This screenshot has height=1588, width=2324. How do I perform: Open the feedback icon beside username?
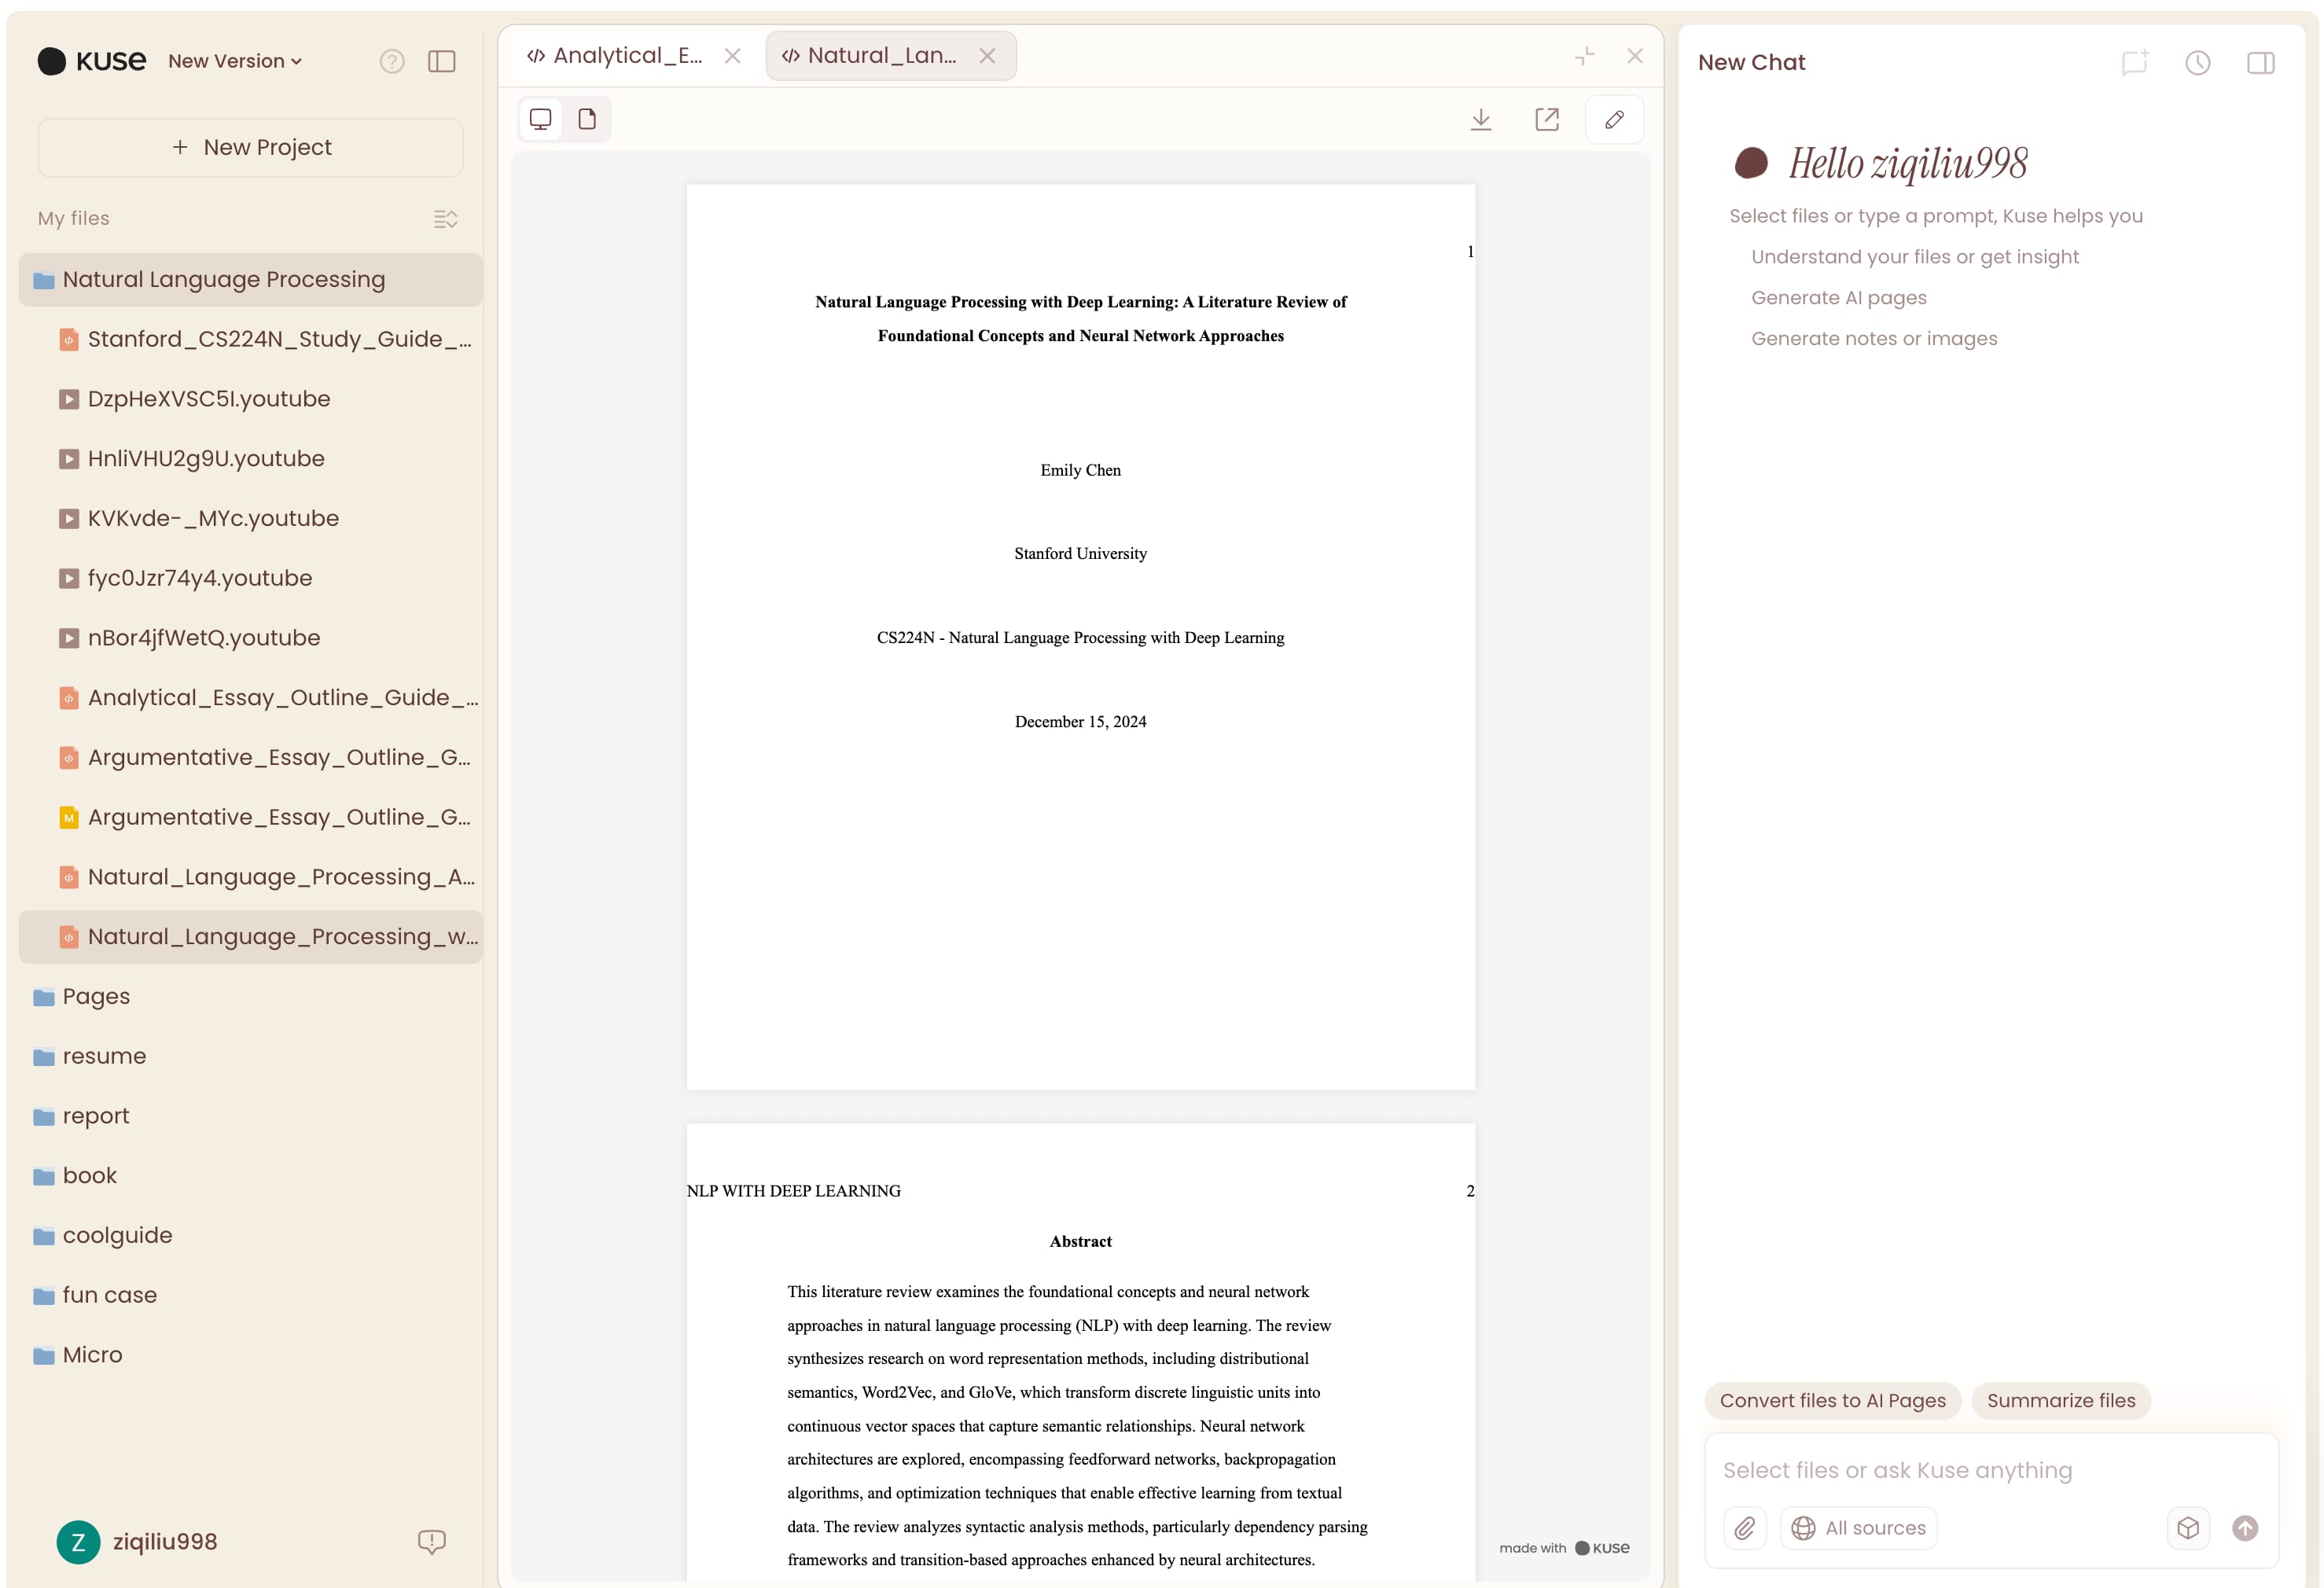click(431, 1542)
